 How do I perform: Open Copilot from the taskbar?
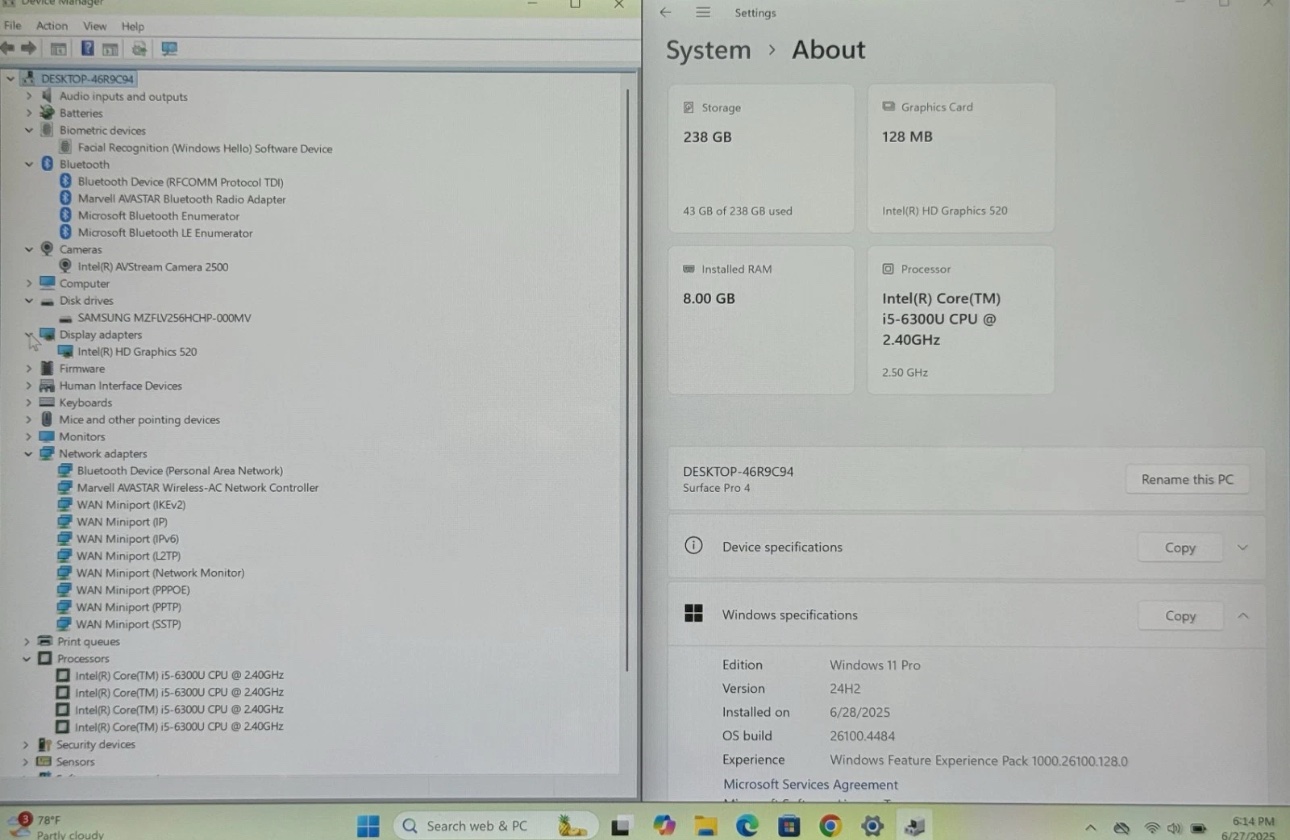(664, 826)
